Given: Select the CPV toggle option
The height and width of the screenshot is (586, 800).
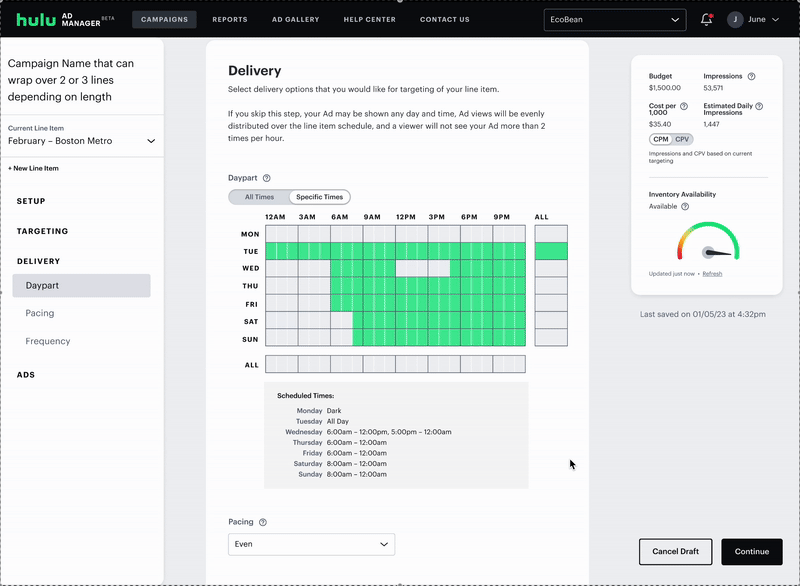Looking at the screenshot, I should click(x=682, y=139).
